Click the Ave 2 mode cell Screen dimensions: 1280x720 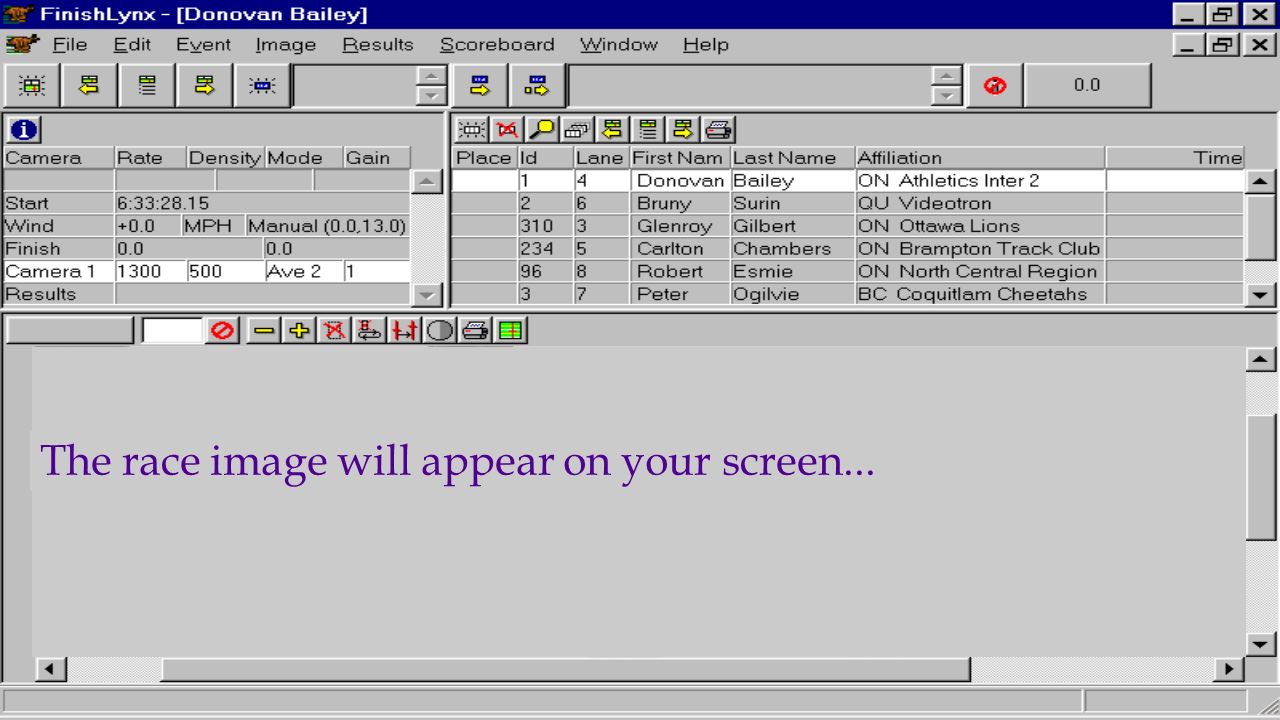(303, 271)
